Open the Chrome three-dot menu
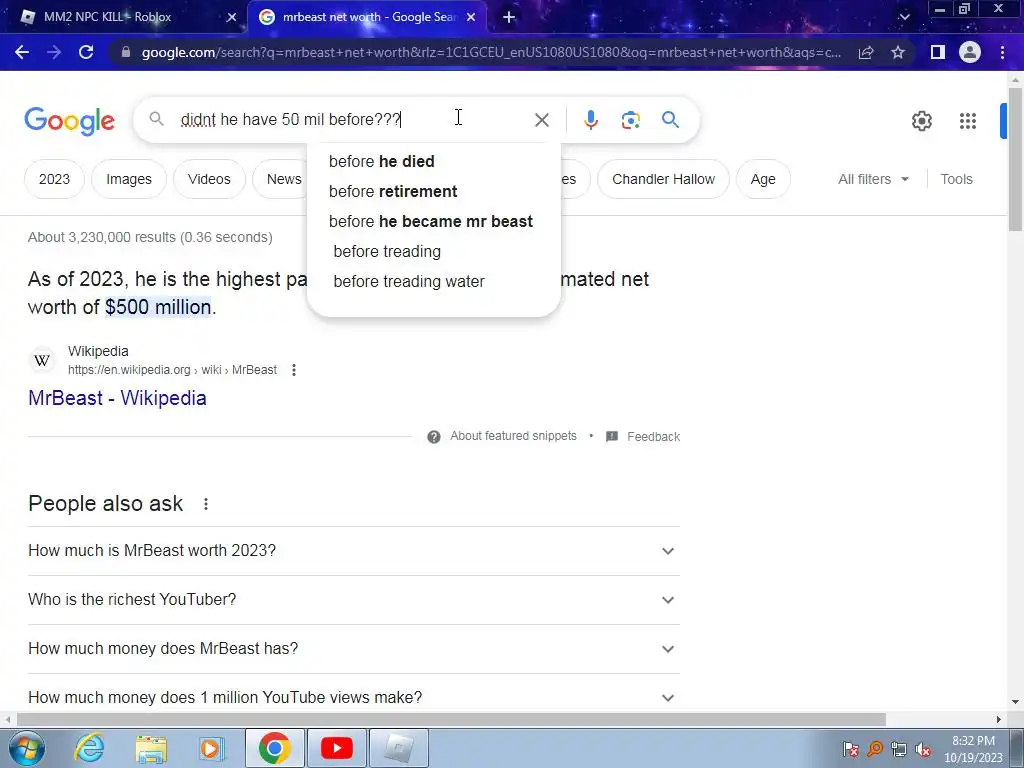 (1002, 52)
